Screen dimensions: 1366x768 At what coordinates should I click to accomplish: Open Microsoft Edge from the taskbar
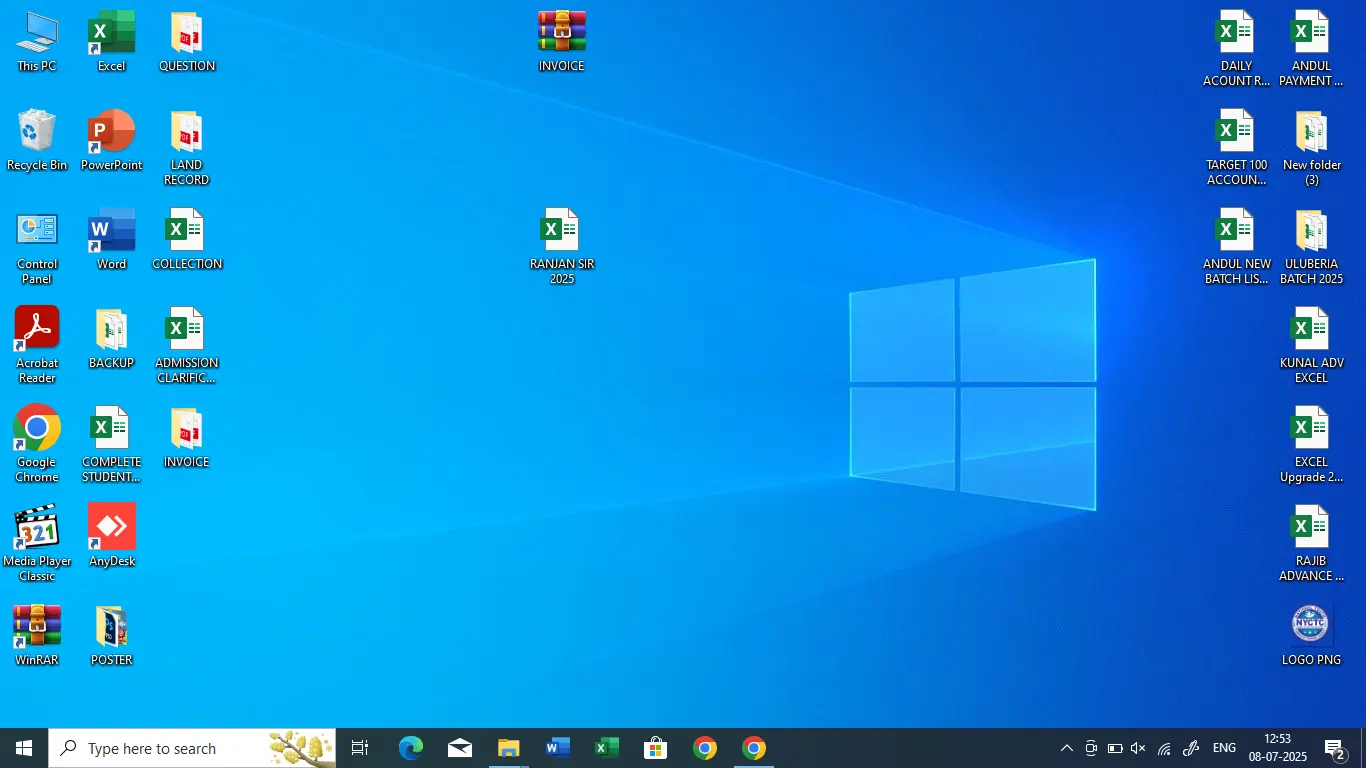click(411, 748)
